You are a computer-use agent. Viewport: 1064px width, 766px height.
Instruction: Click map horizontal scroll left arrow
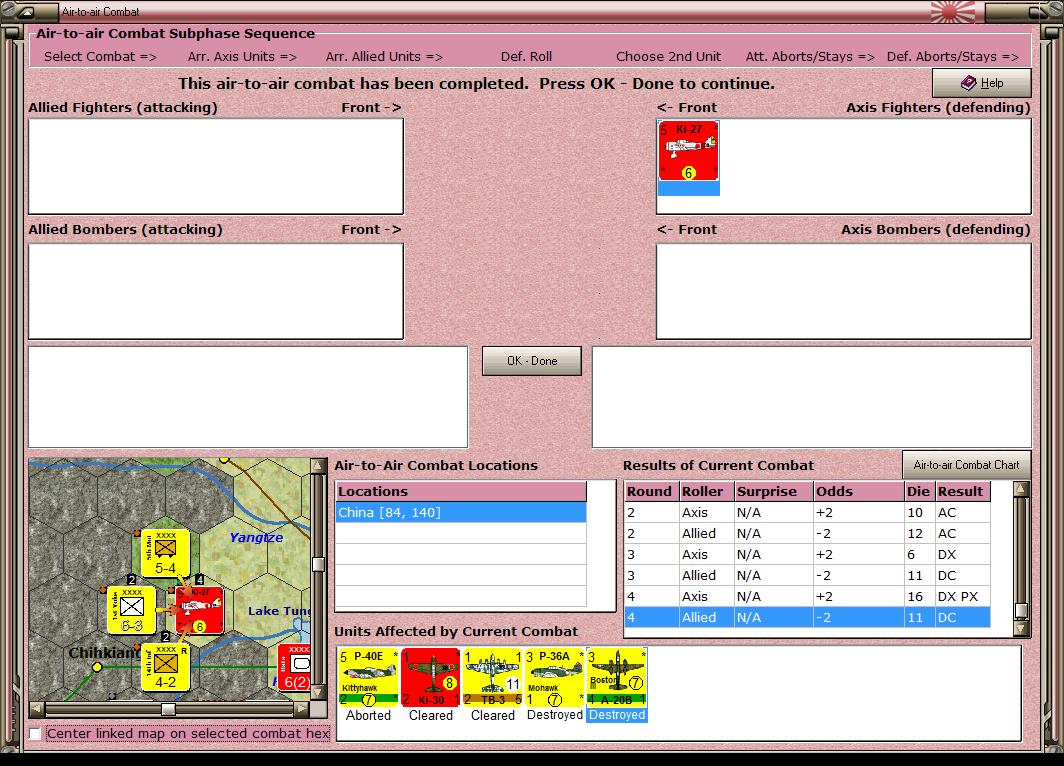[x=37, y=709]
